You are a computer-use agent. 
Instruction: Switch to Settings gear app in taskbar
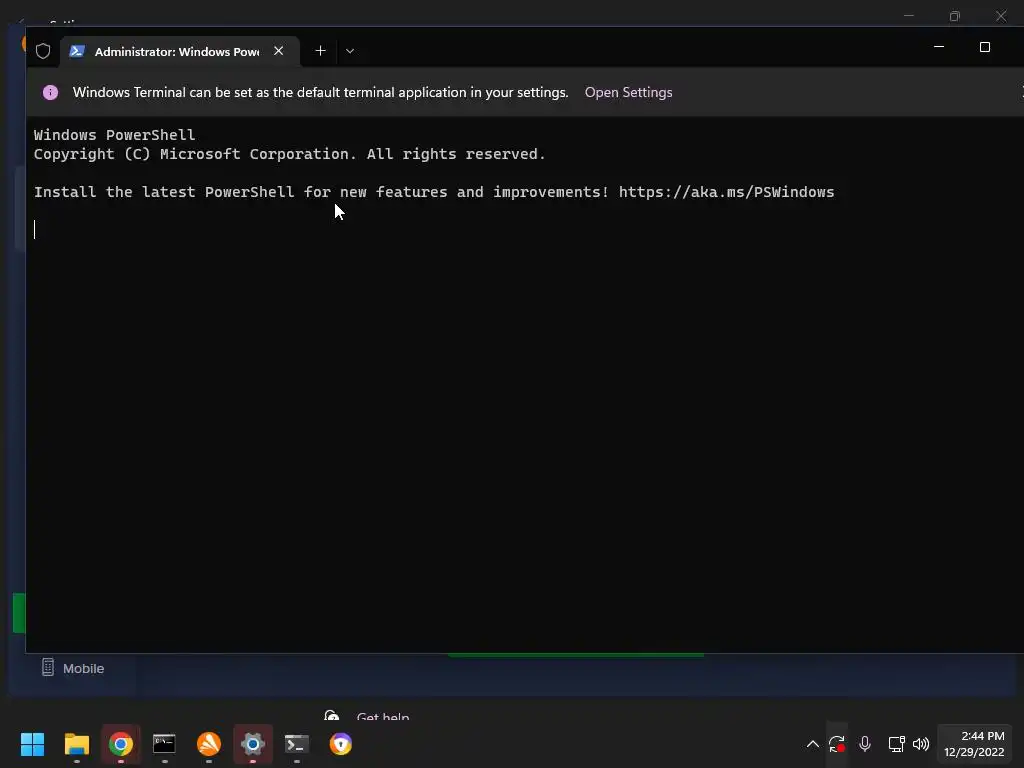pos(253,744)
